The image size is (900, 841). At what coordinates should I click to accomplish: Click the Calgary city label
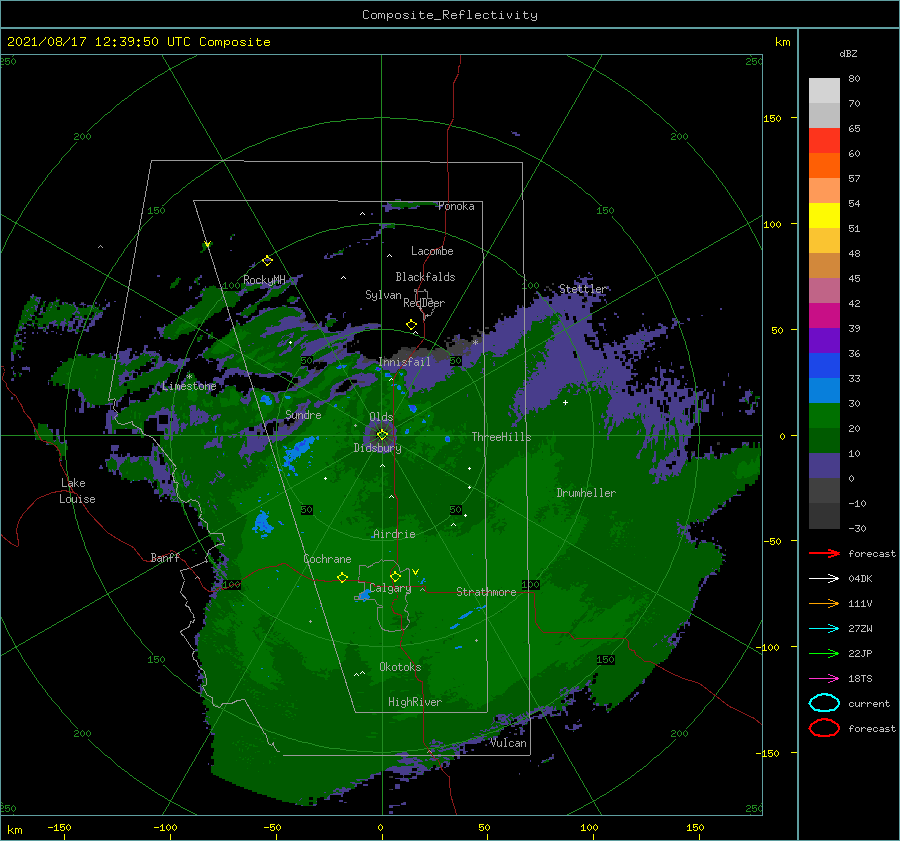coord(390,588)
